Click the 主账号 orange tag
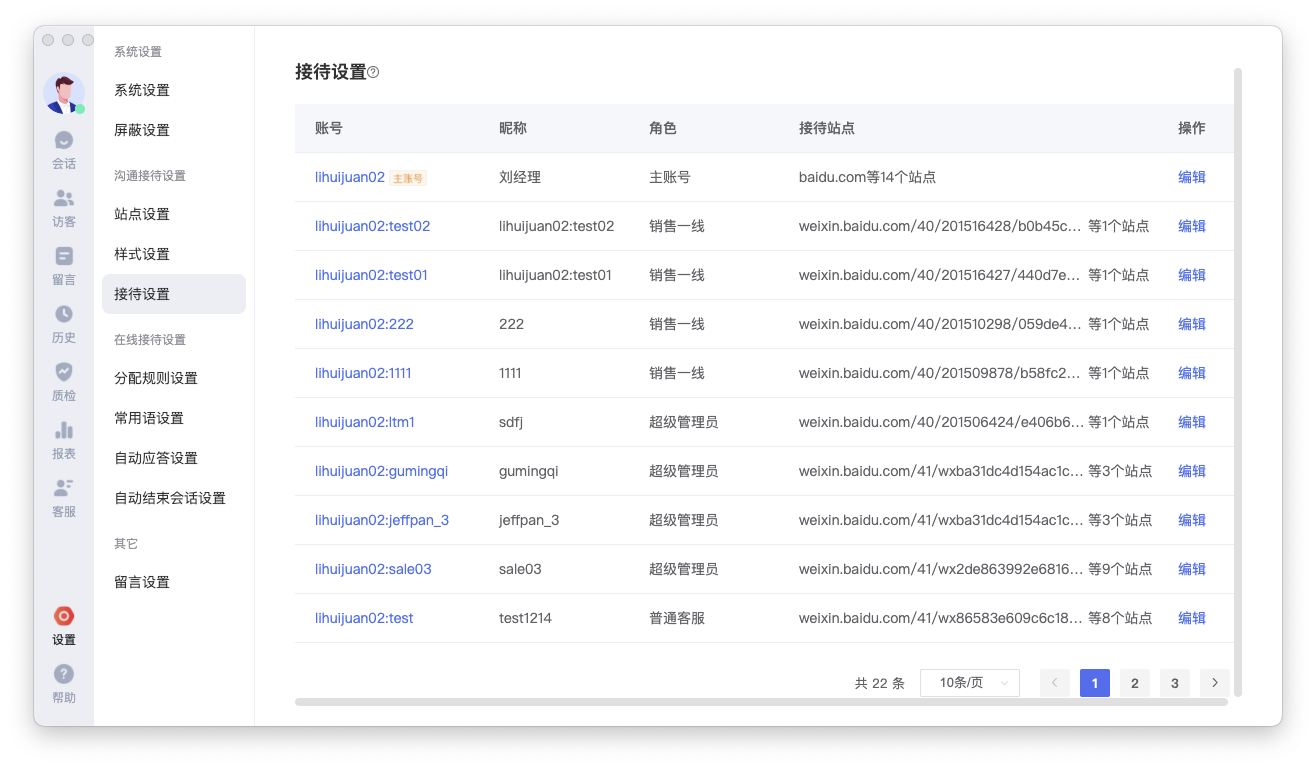Viewport: 1316px width, 768px height. [408, 178]
